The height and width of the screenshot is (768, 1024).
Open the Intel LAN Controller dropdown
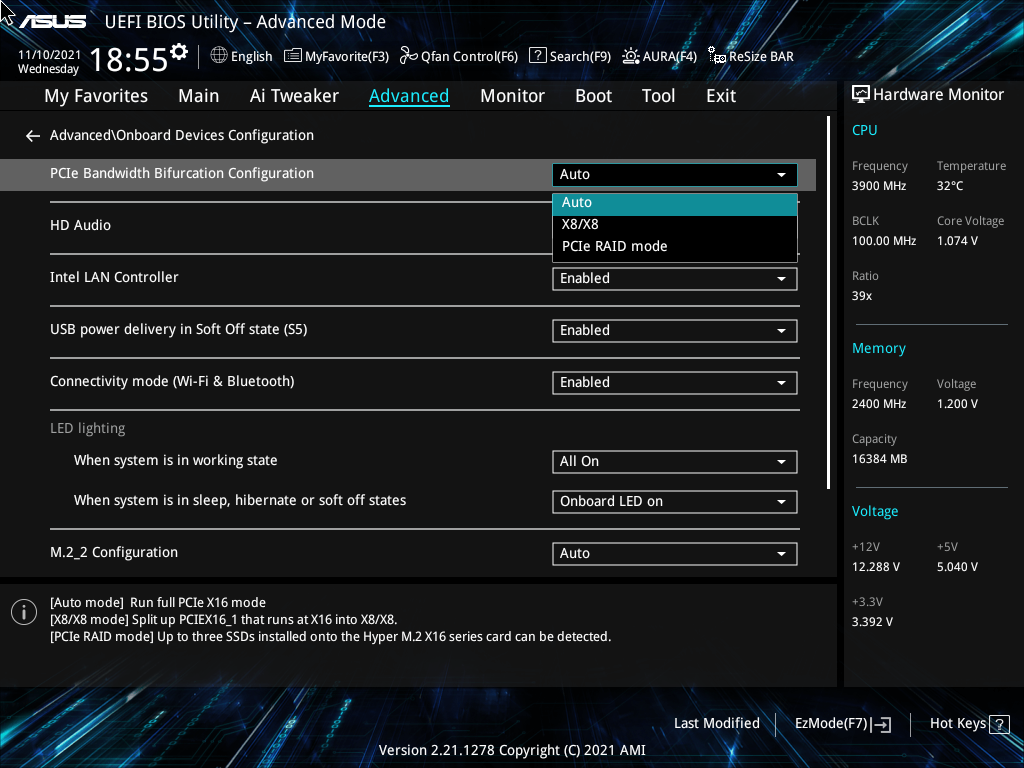click(x=675, y=278)
